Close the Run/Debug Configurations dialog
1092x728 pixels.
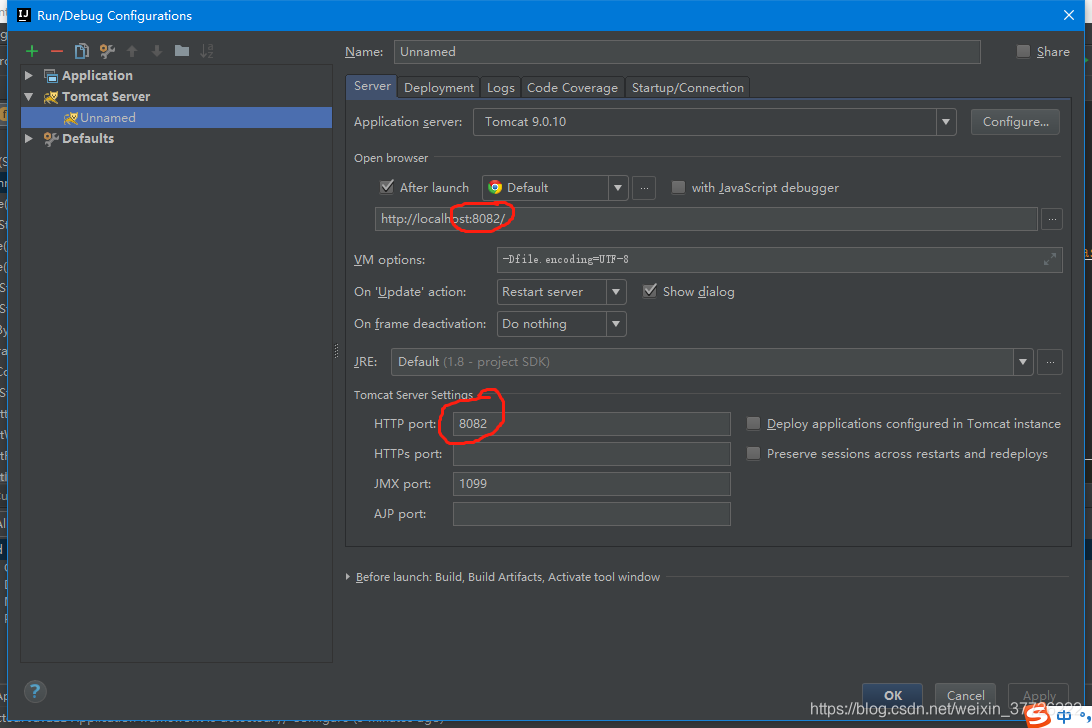1069,15
